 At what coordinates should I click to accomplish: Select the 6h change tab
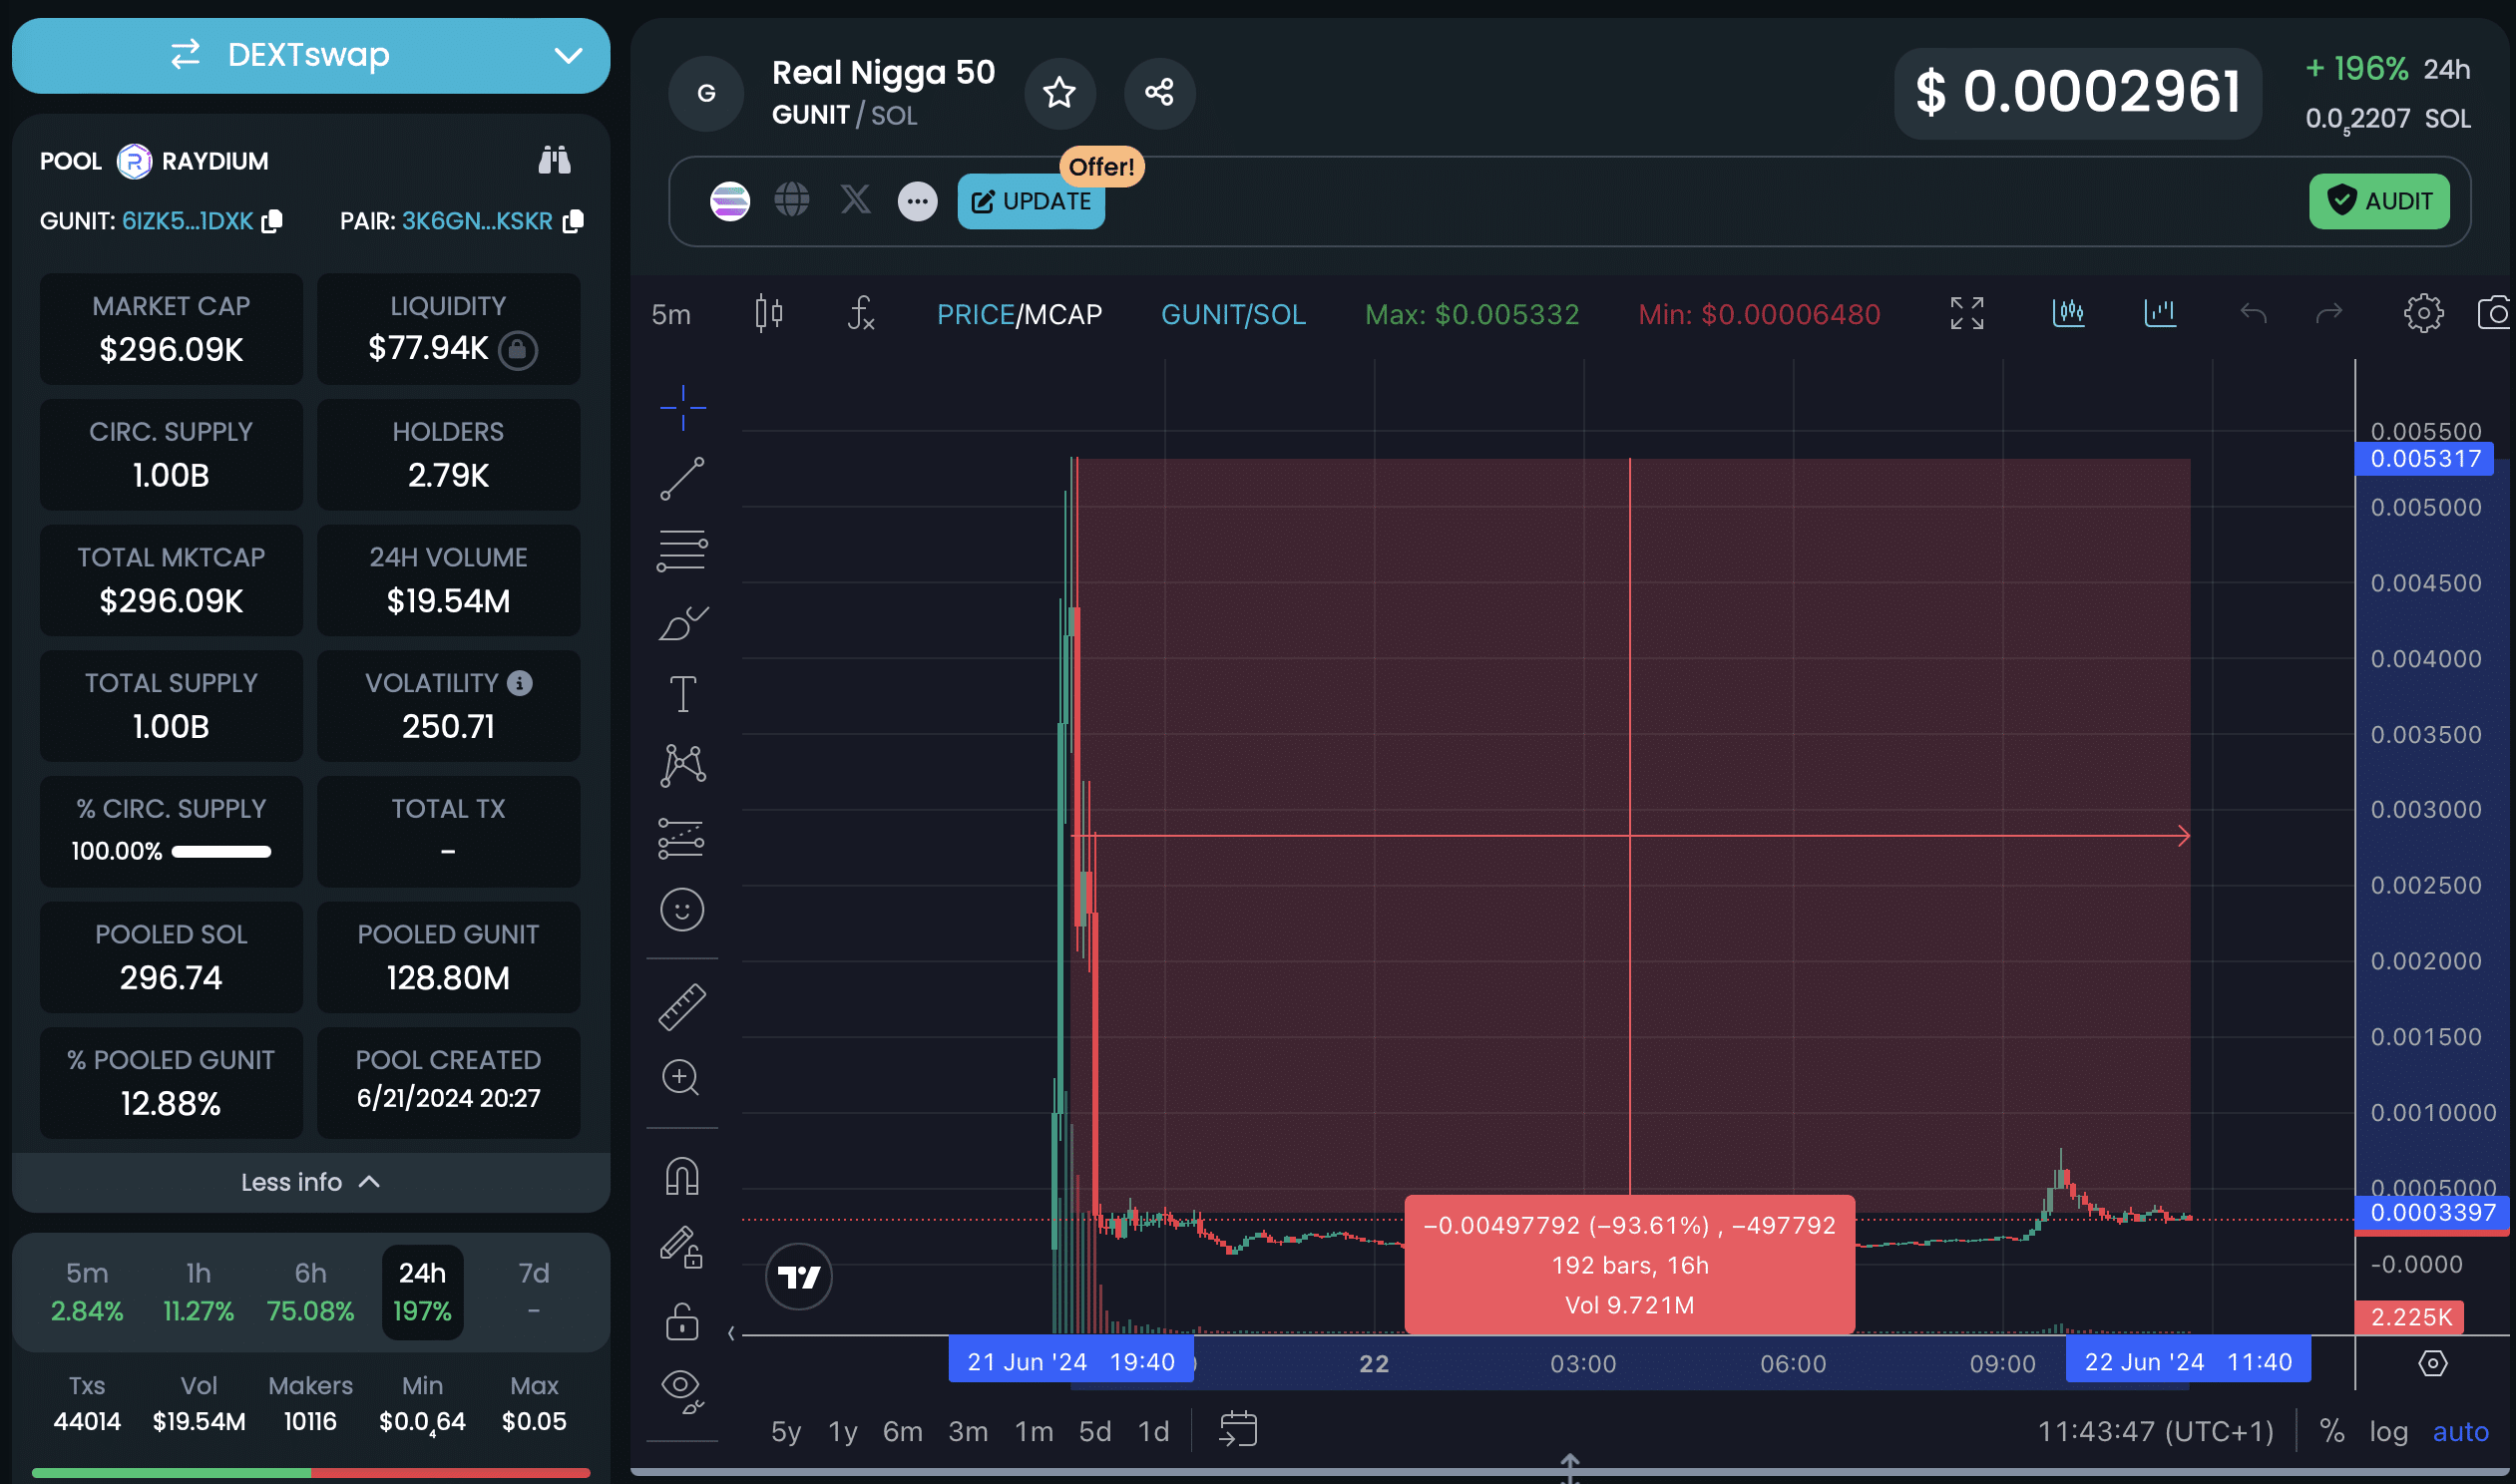point(310,1291)
